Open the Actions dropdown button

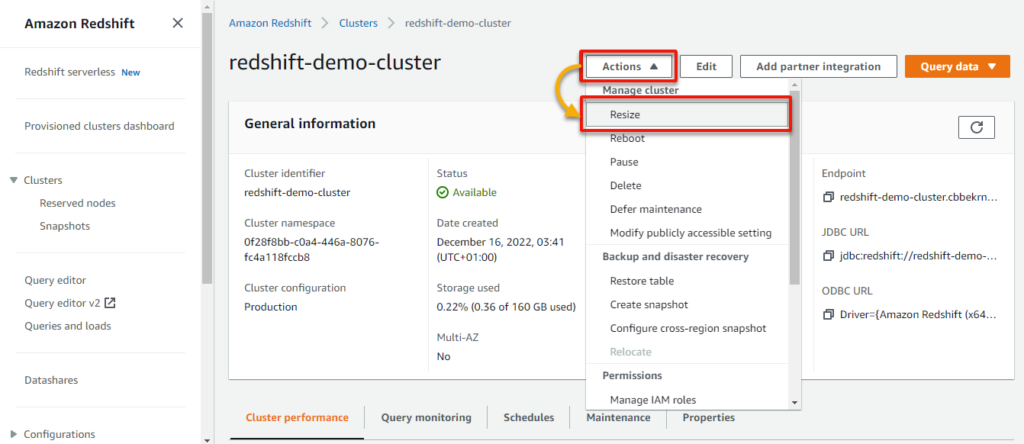(628, 67)
